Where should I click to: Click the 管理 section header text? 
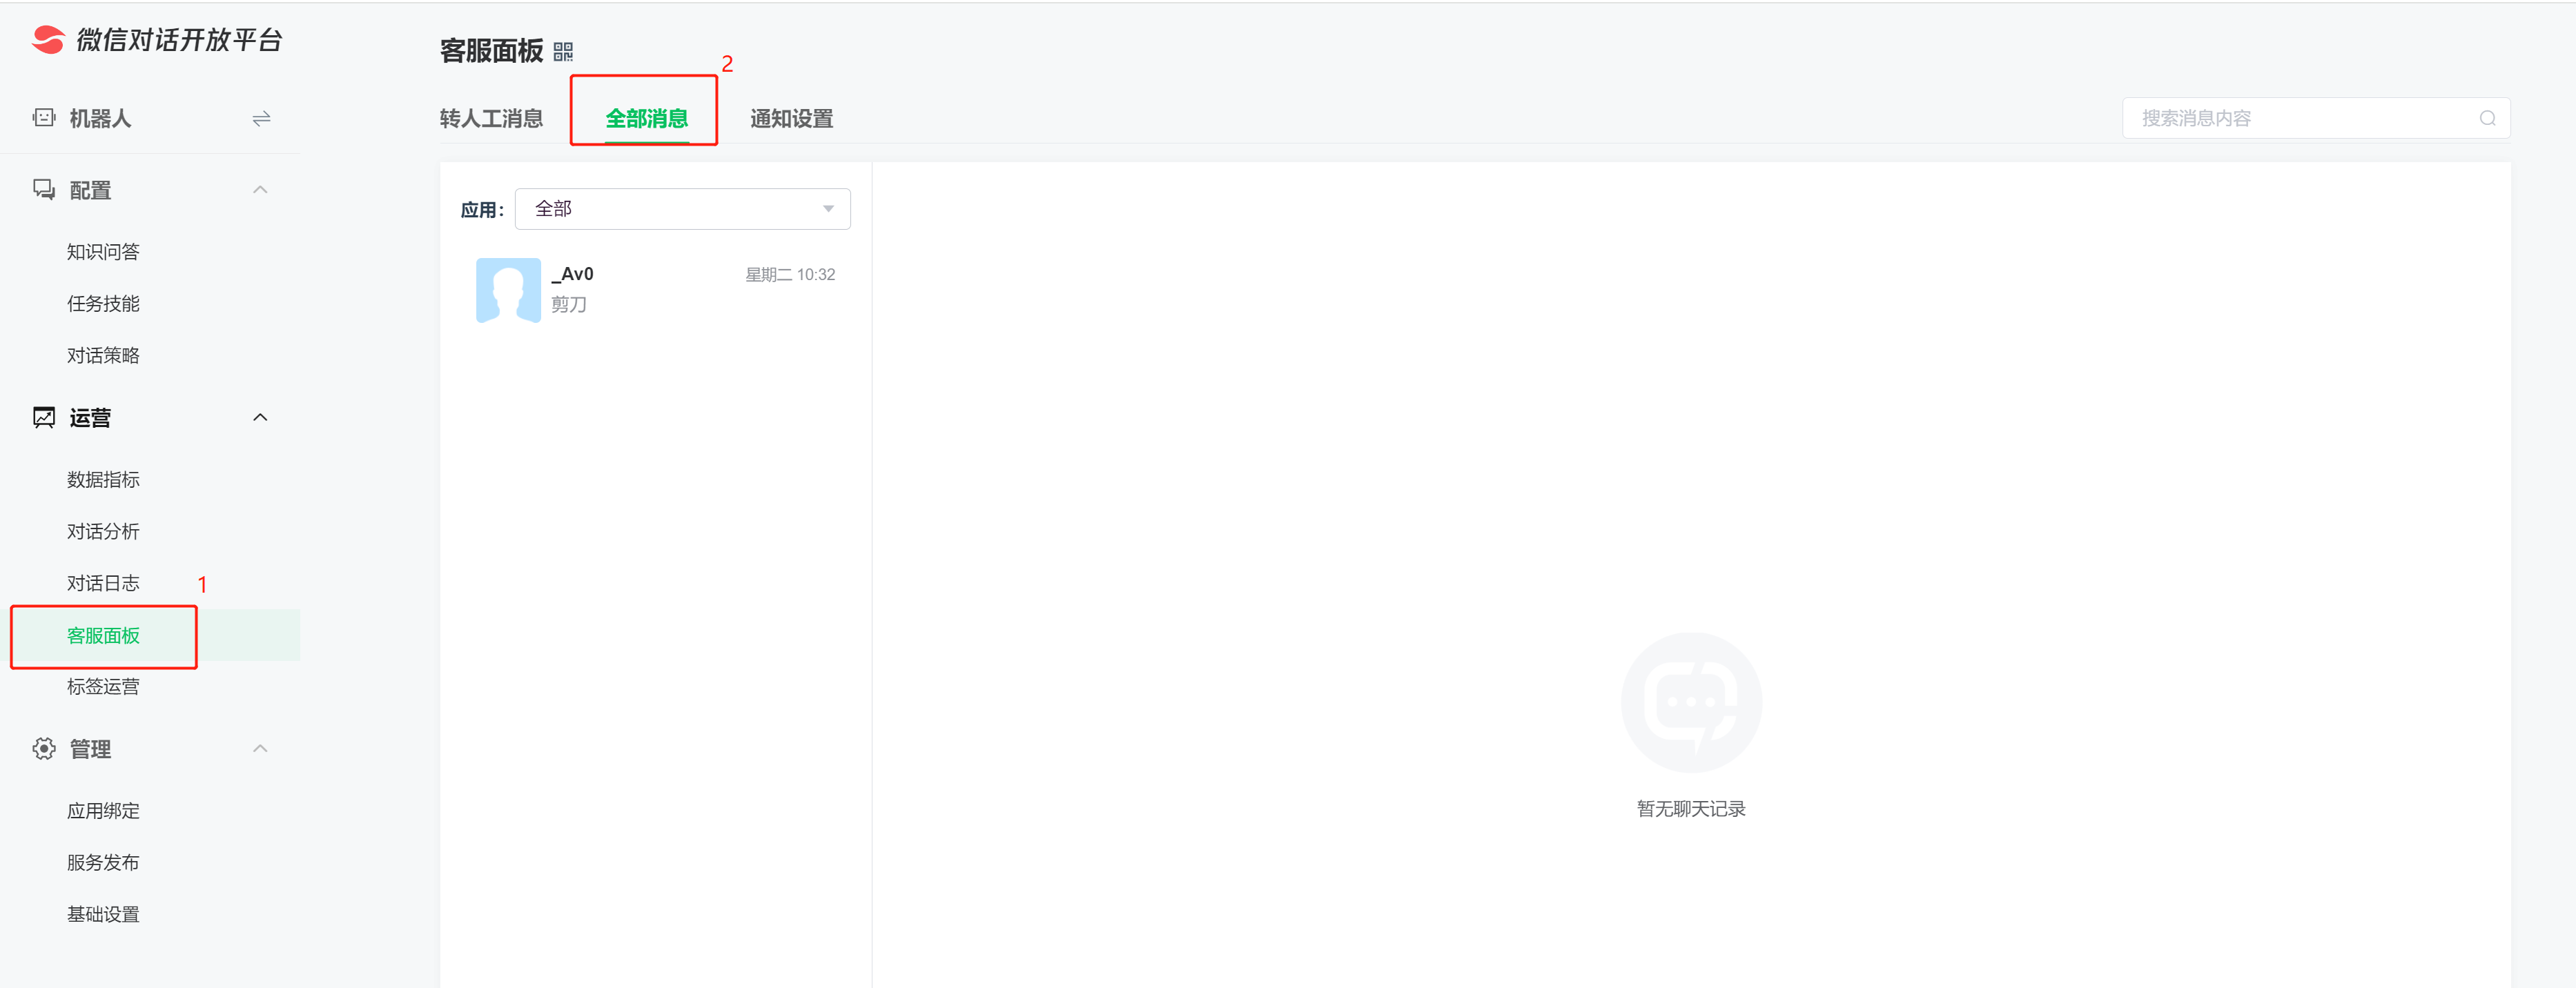tap(90, 749)
